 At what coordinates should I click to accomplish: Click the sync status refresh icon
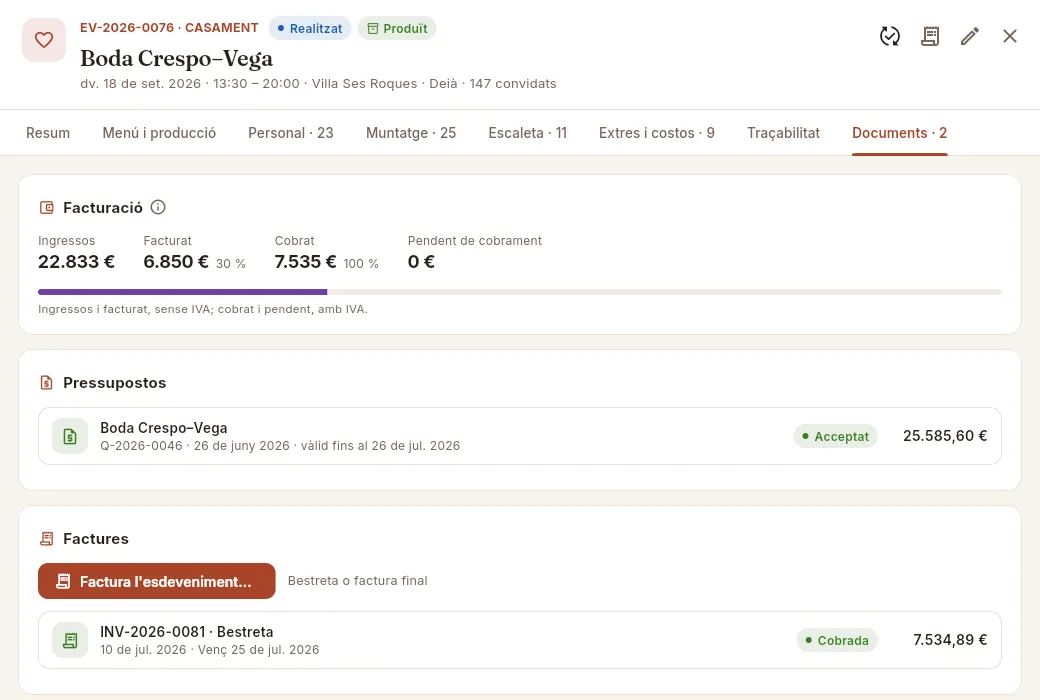[889, 36]
